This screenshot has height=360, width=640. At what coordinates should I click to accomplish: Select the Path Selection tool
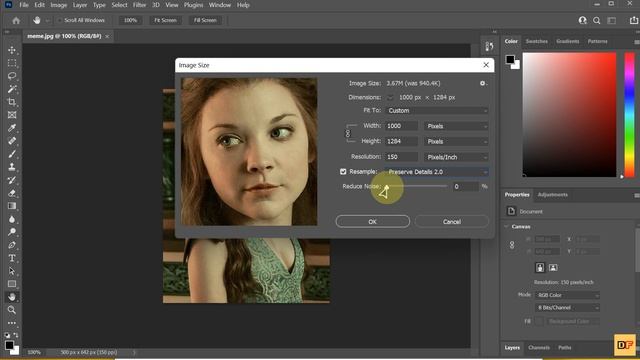coord(12,271)
